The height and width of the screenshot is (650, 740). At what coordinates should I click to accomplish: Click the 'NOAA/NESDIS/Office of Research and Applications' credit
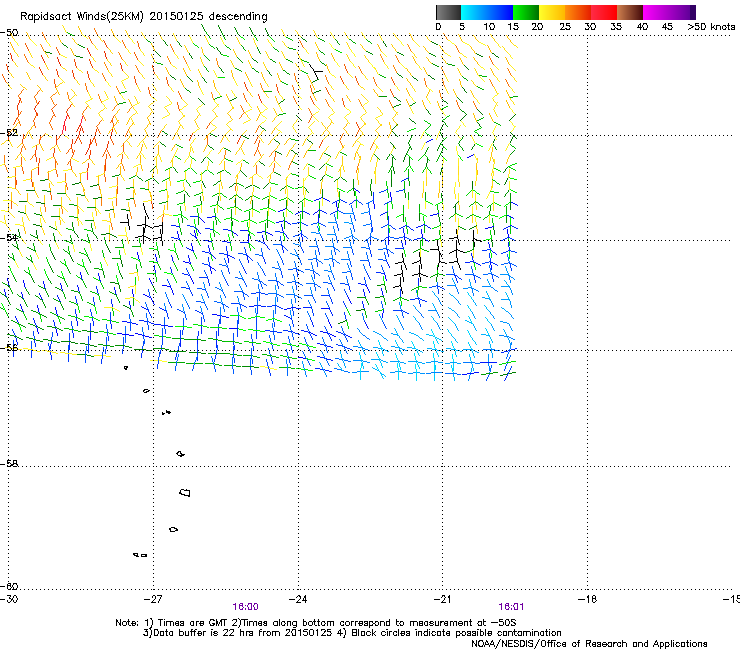pos(589,644)
